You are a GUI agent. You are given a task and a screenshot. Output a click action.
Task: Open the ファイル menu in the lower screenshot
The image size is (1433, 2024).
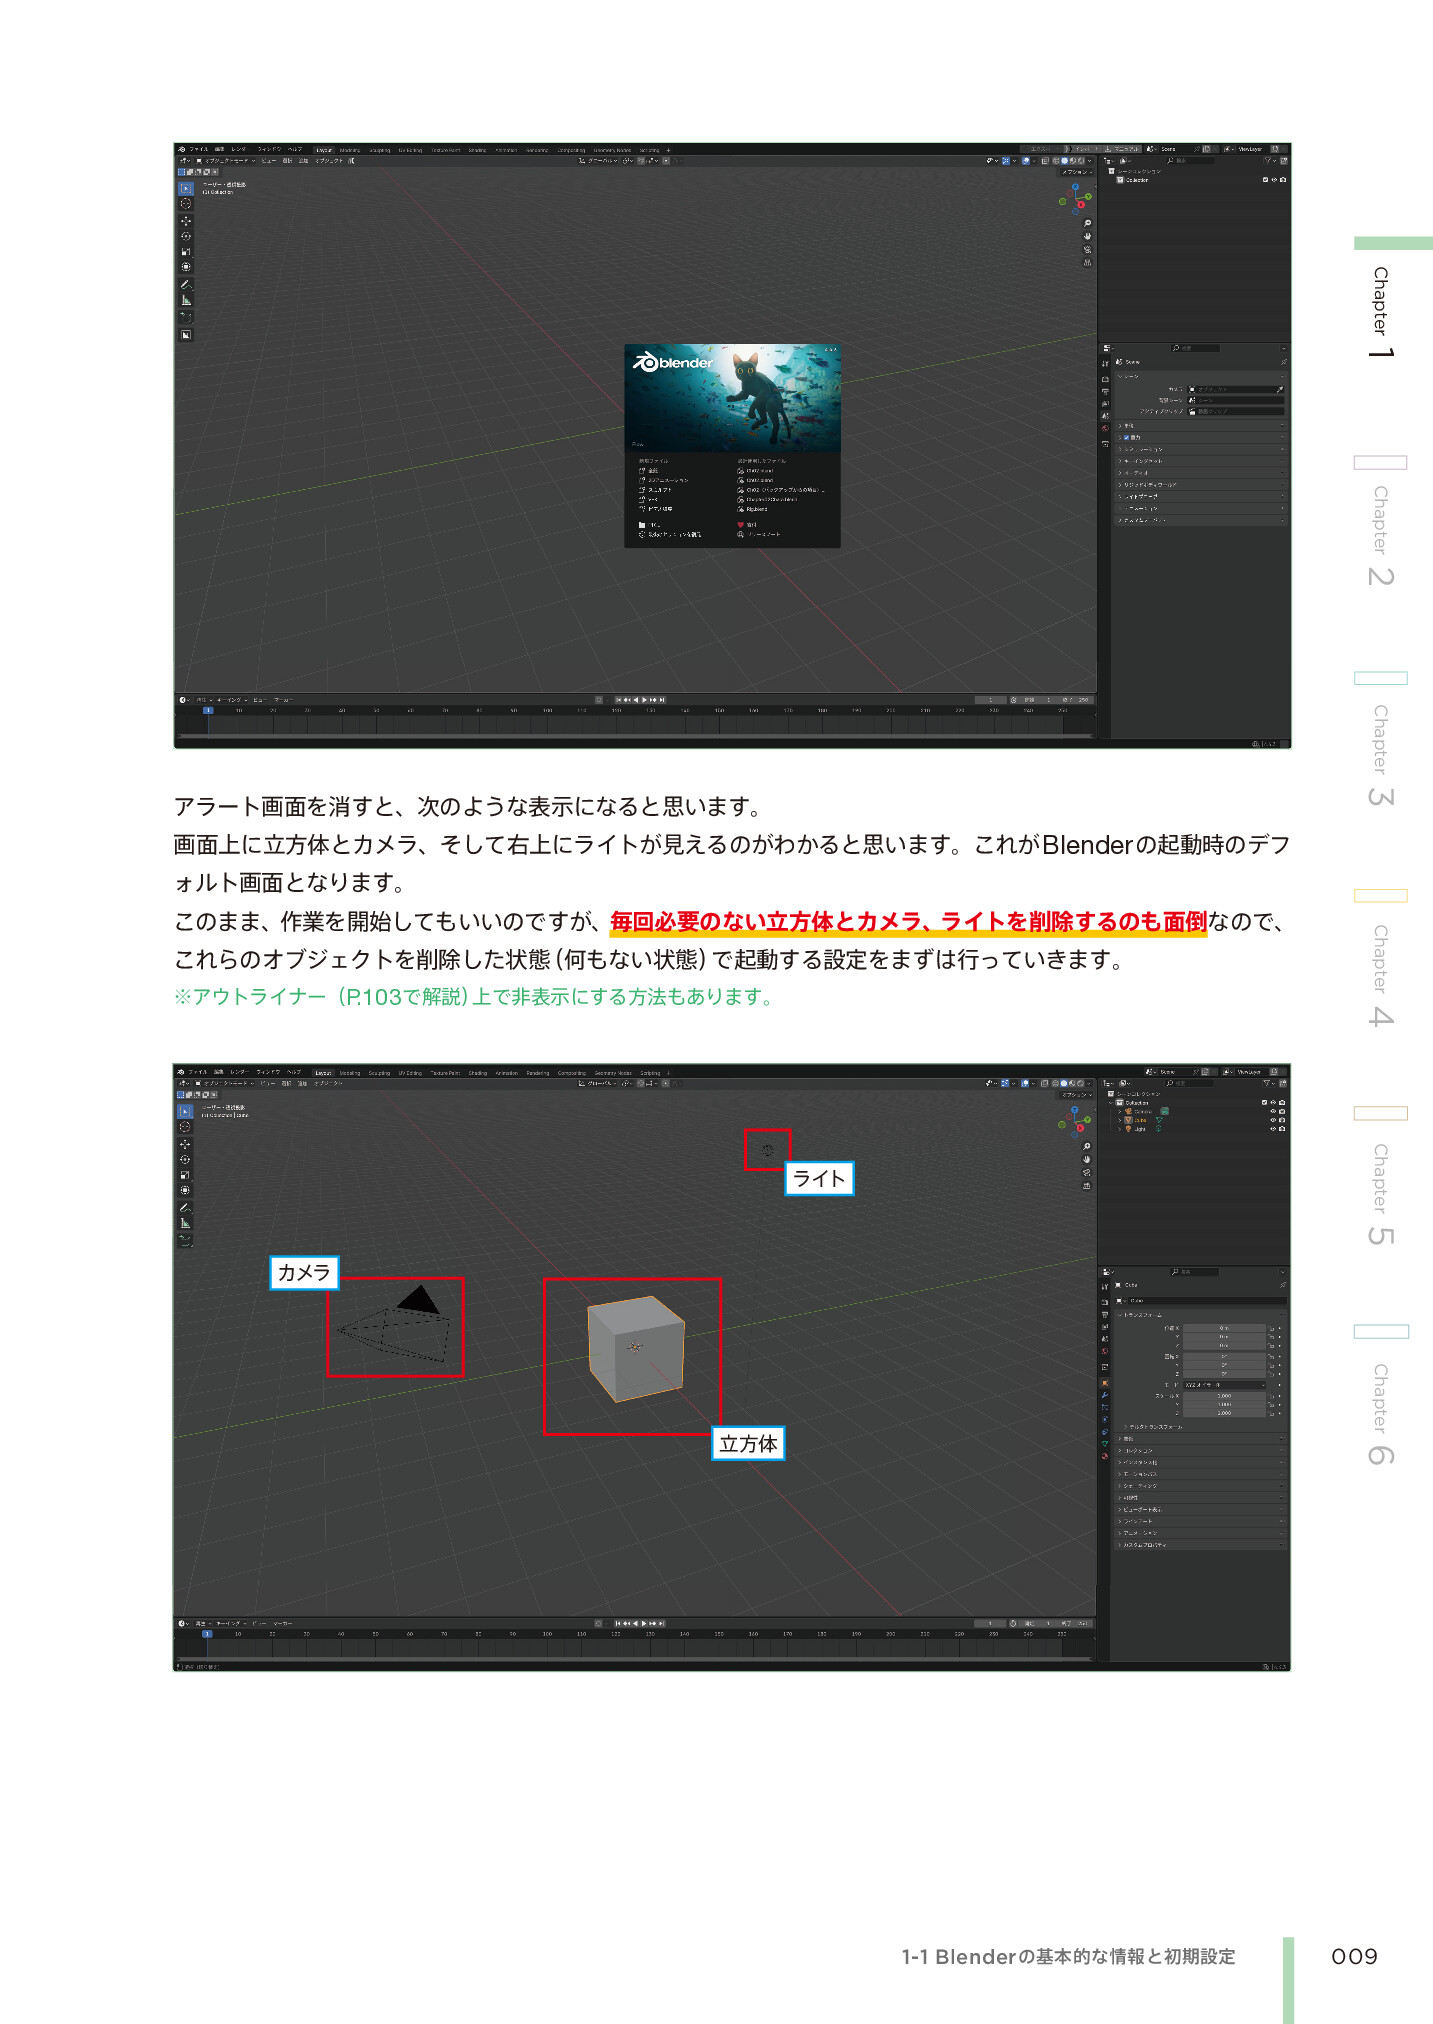coord(198,1072)
